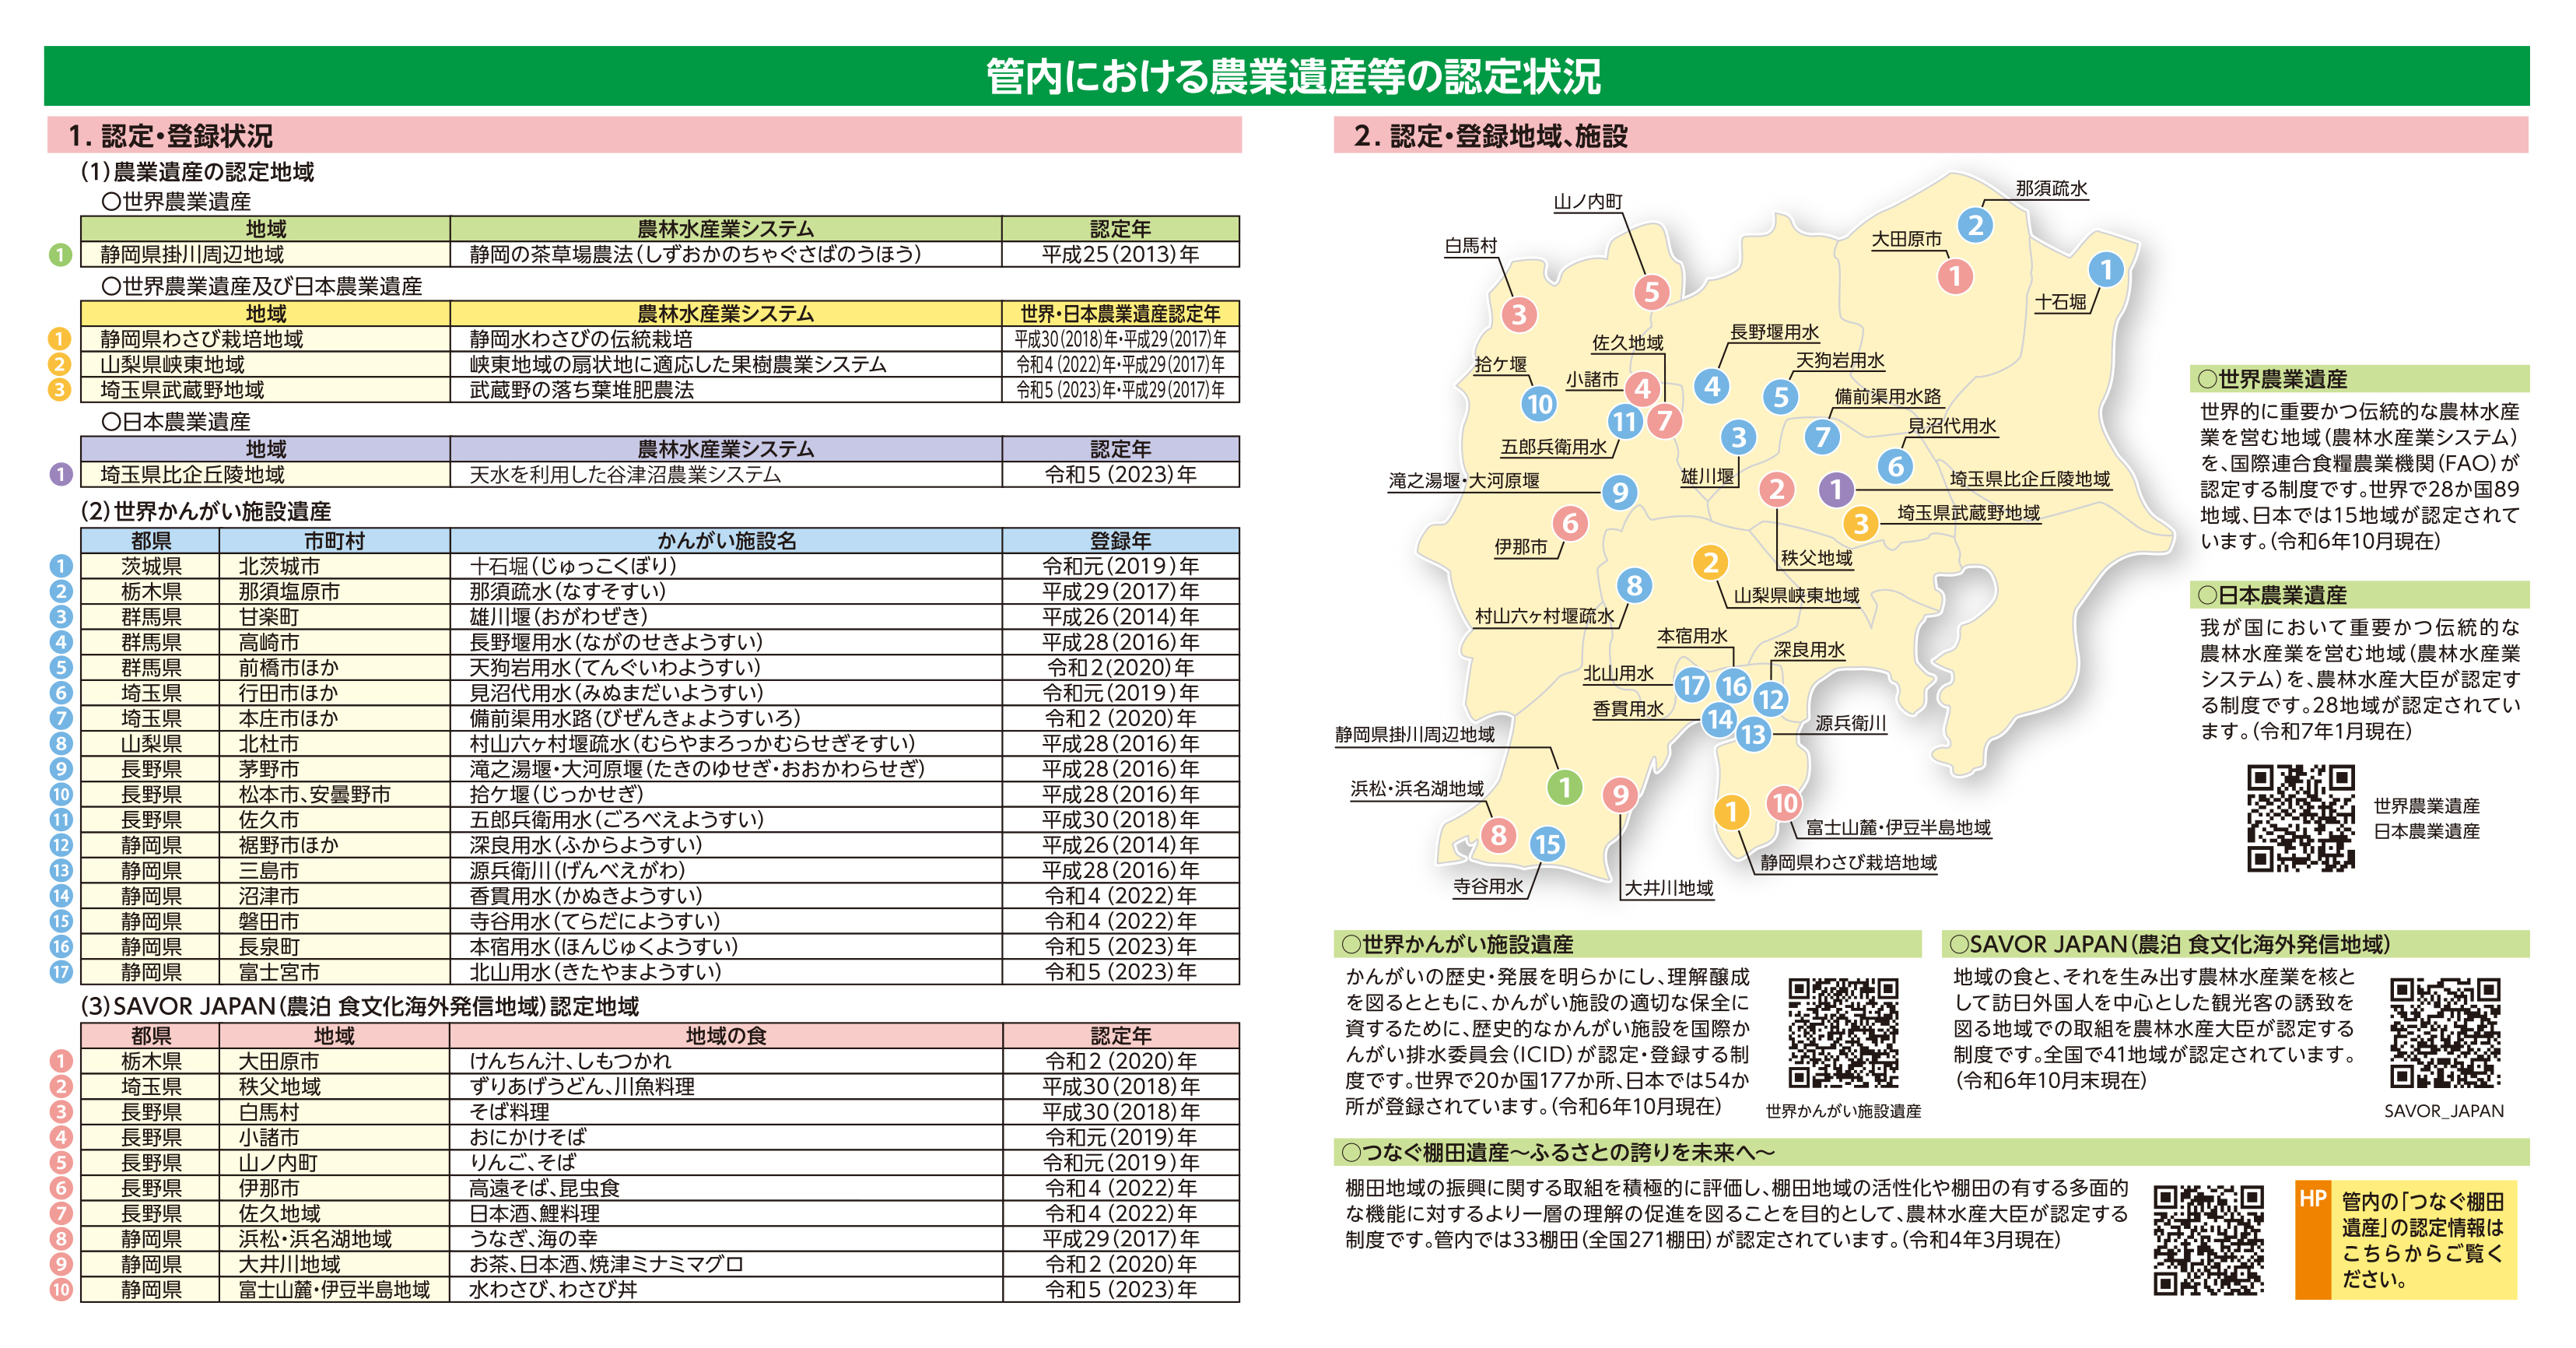2576x1348 pixels.
Task: Open QR code for 世界農業遺産 日本農業遺産
Action: click(2301, 818)
